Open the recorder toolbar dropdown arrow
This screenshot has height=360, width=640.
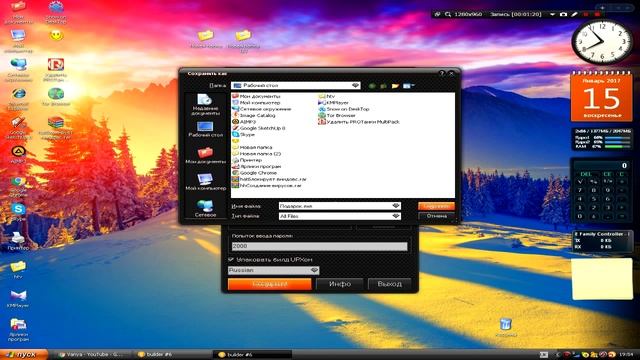[x=552, y=14]
